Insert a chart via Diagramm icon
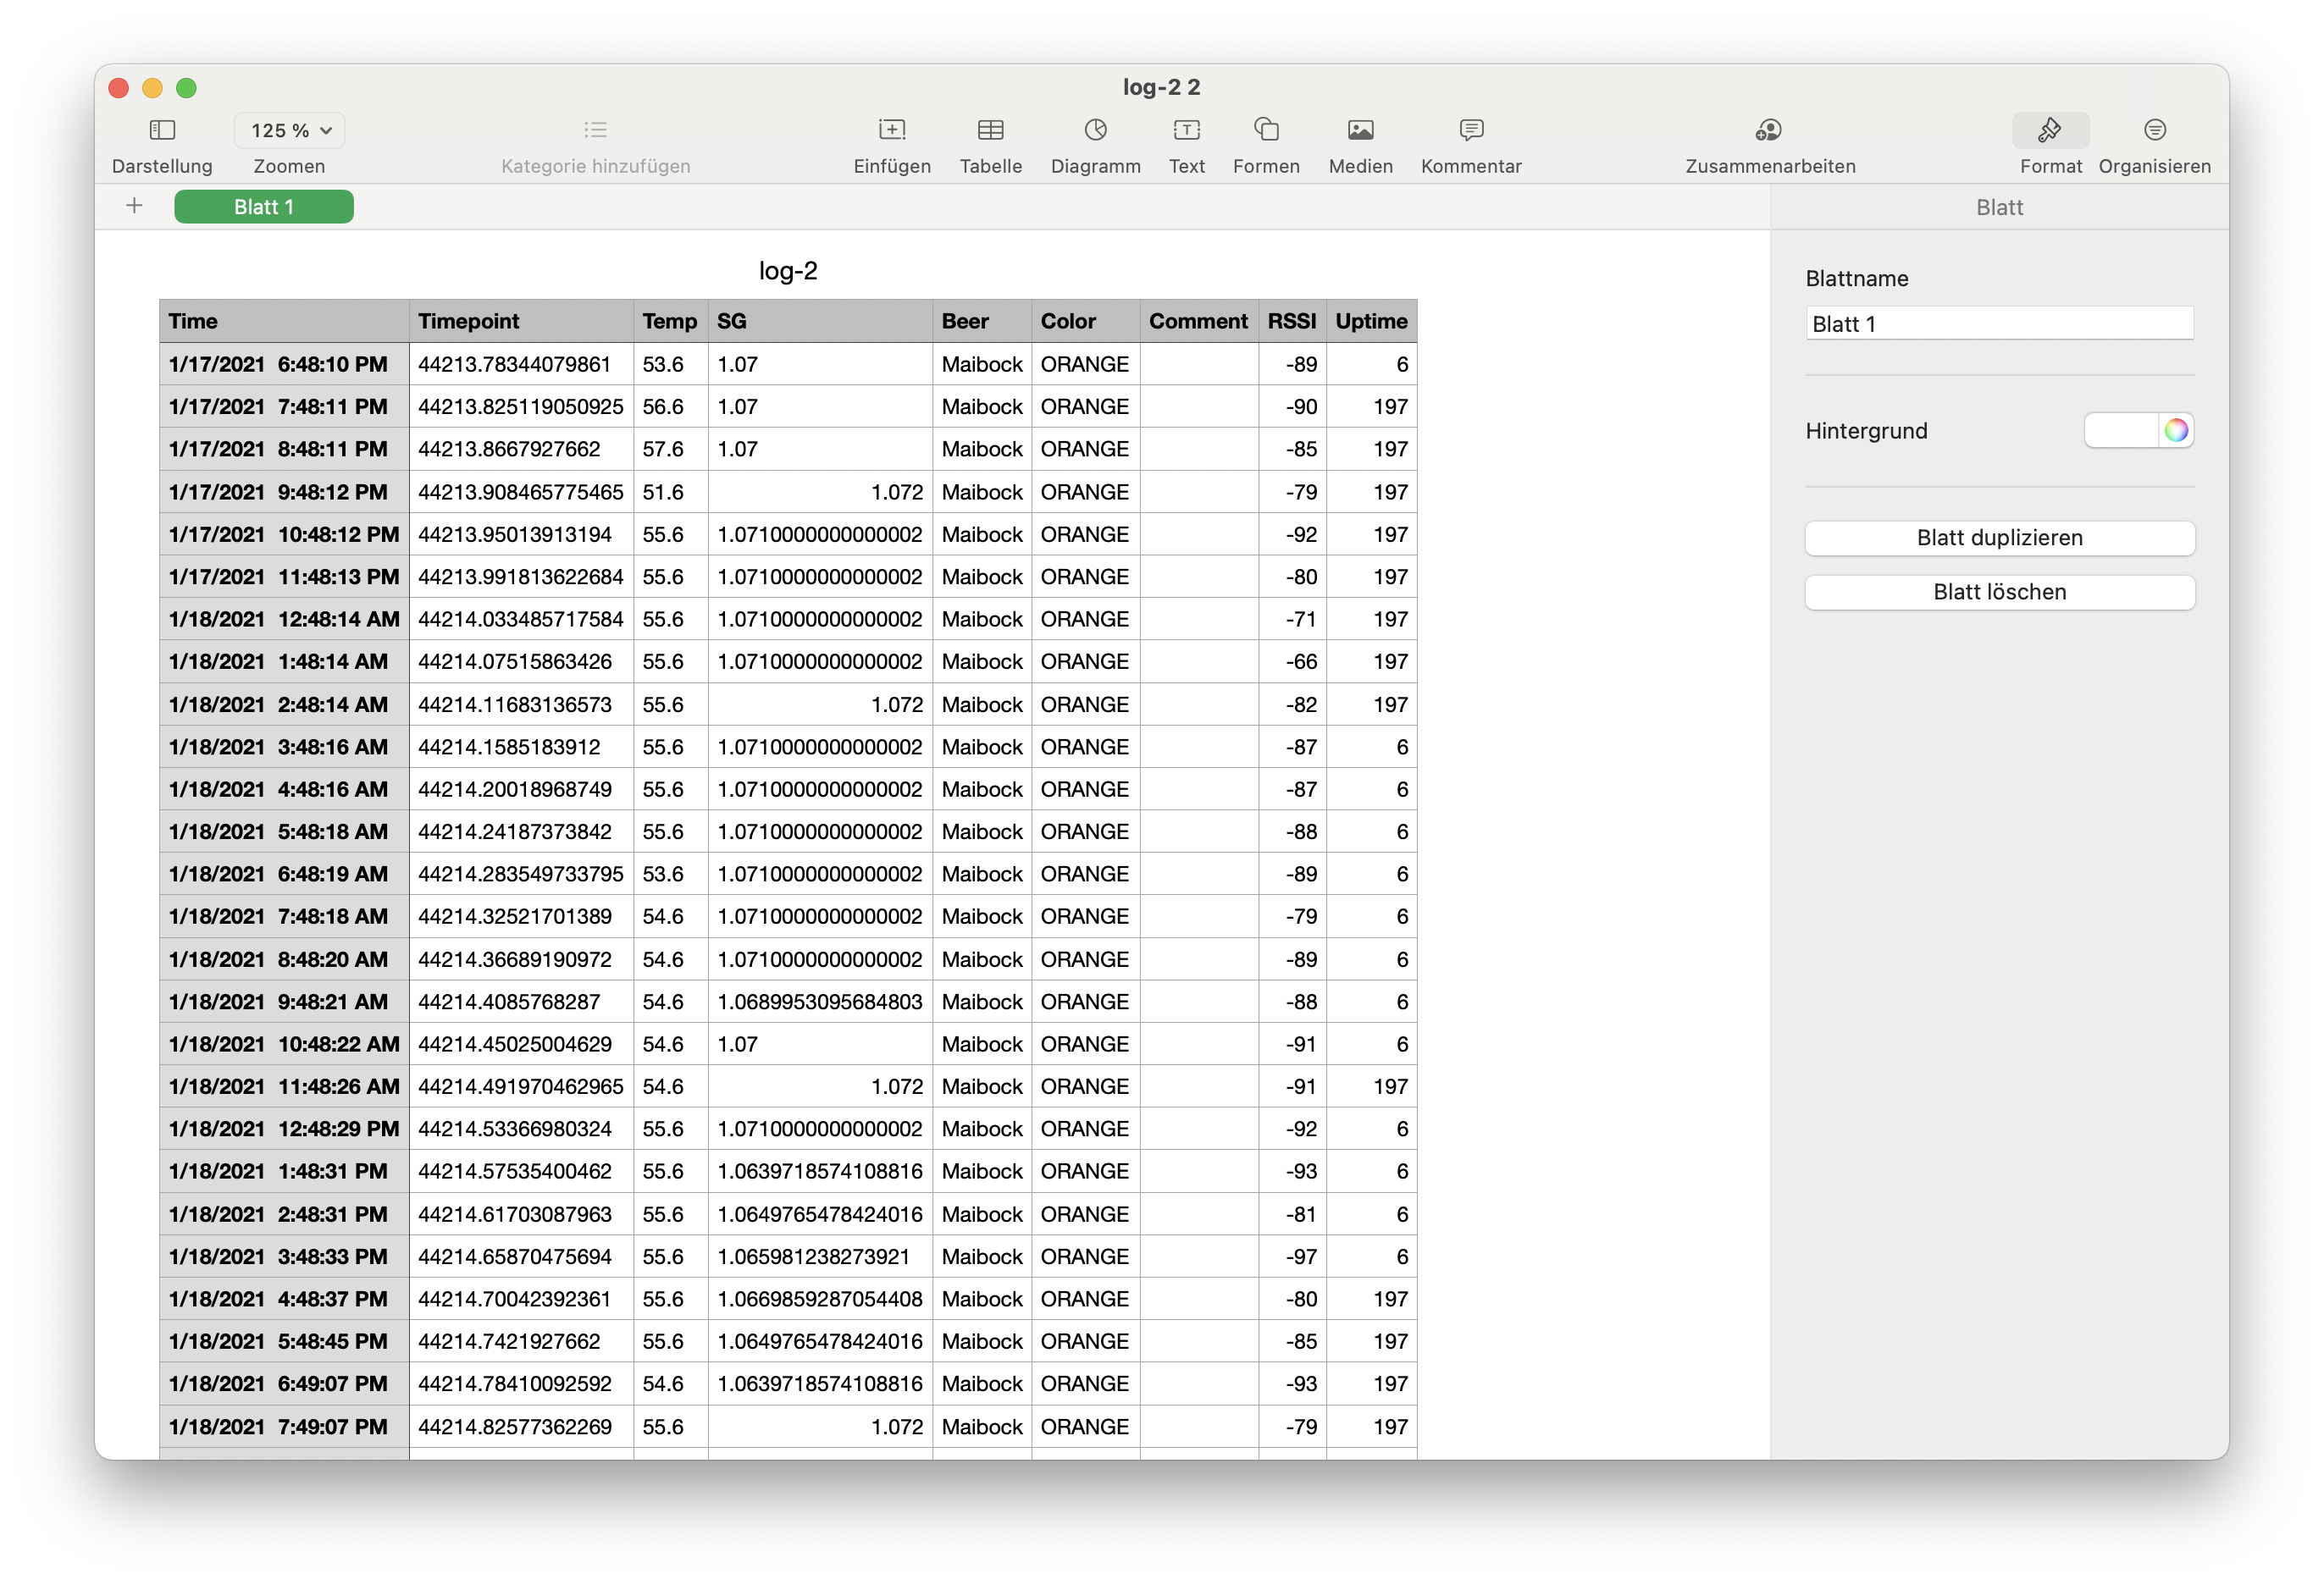The width and height of the screenshot is (2324, 1585). tap(1095, 130)
